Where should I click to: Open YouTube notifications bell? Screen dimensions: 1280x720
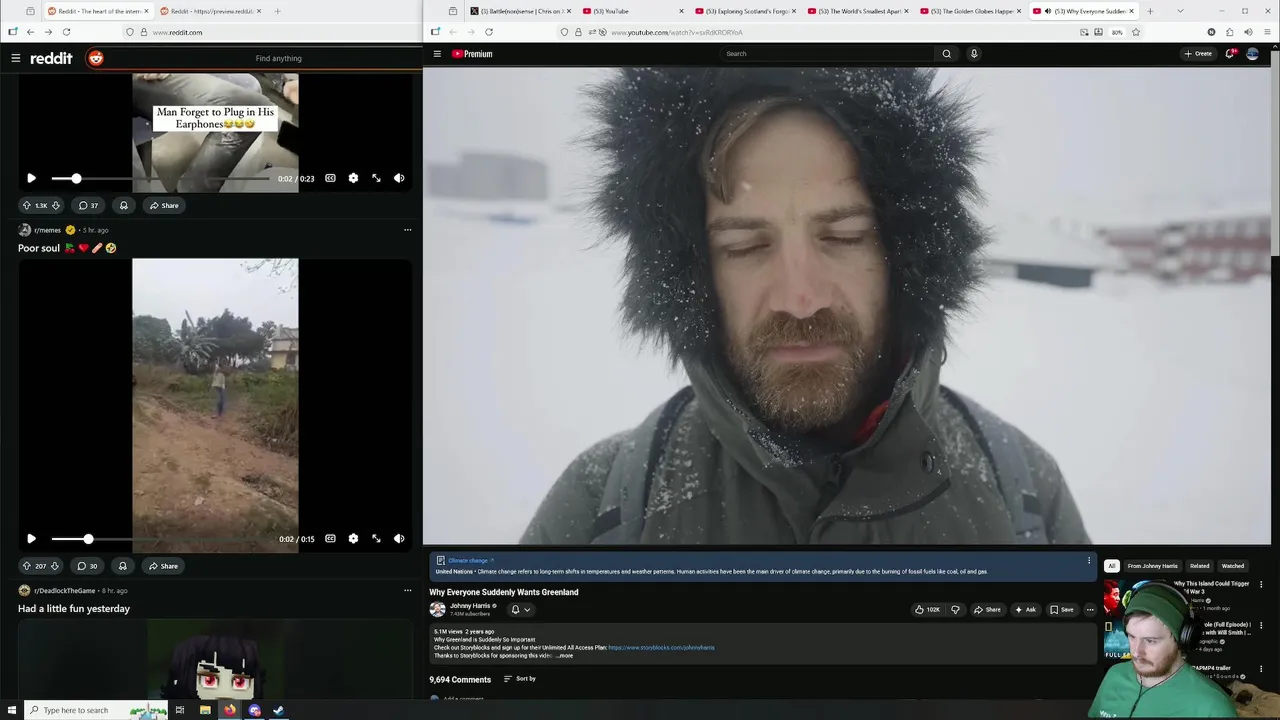1230,54
